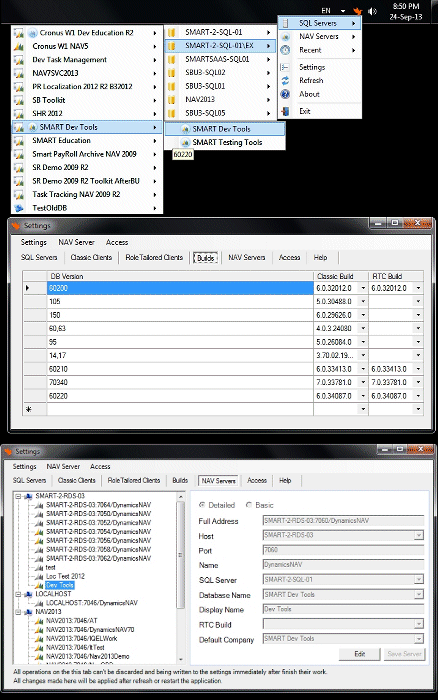The image size is (438, 700).
Task: Click the new row DB Version cell
Action: [180, 409]
